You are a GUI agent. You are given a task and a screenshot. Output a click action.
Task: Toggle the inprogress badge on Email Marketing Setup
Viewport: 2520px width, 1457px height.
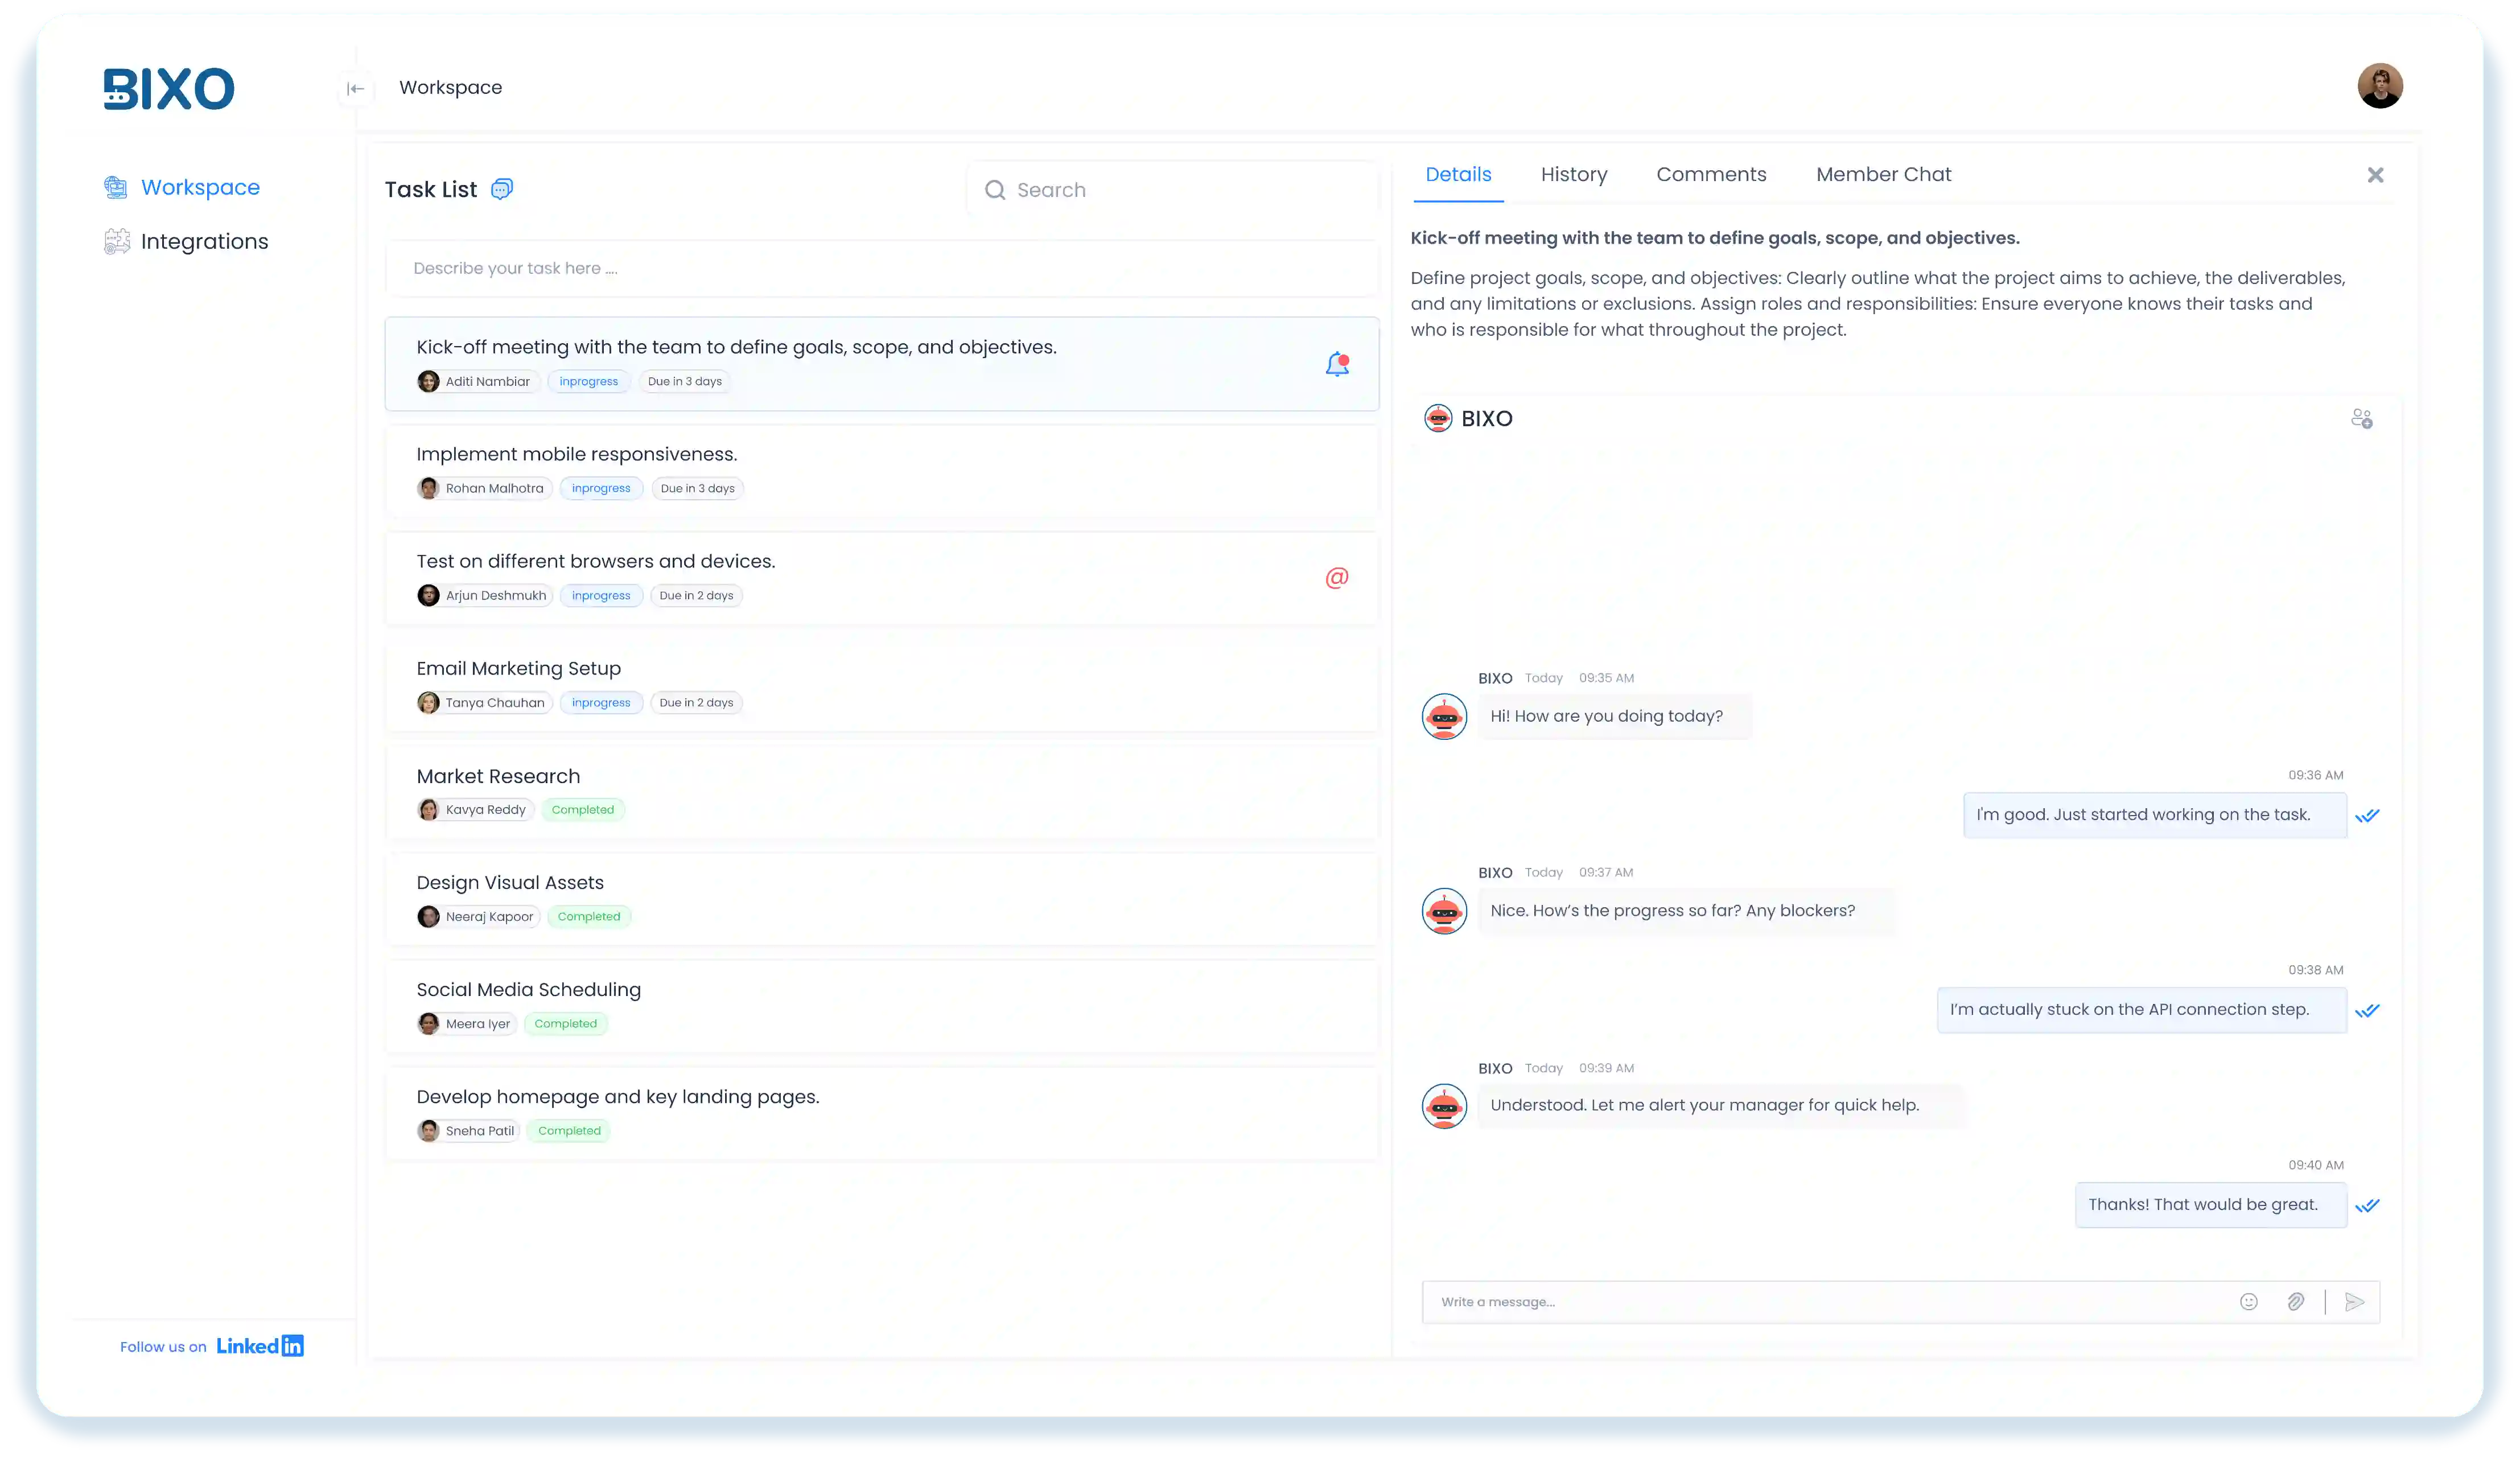tap(601, 702)
